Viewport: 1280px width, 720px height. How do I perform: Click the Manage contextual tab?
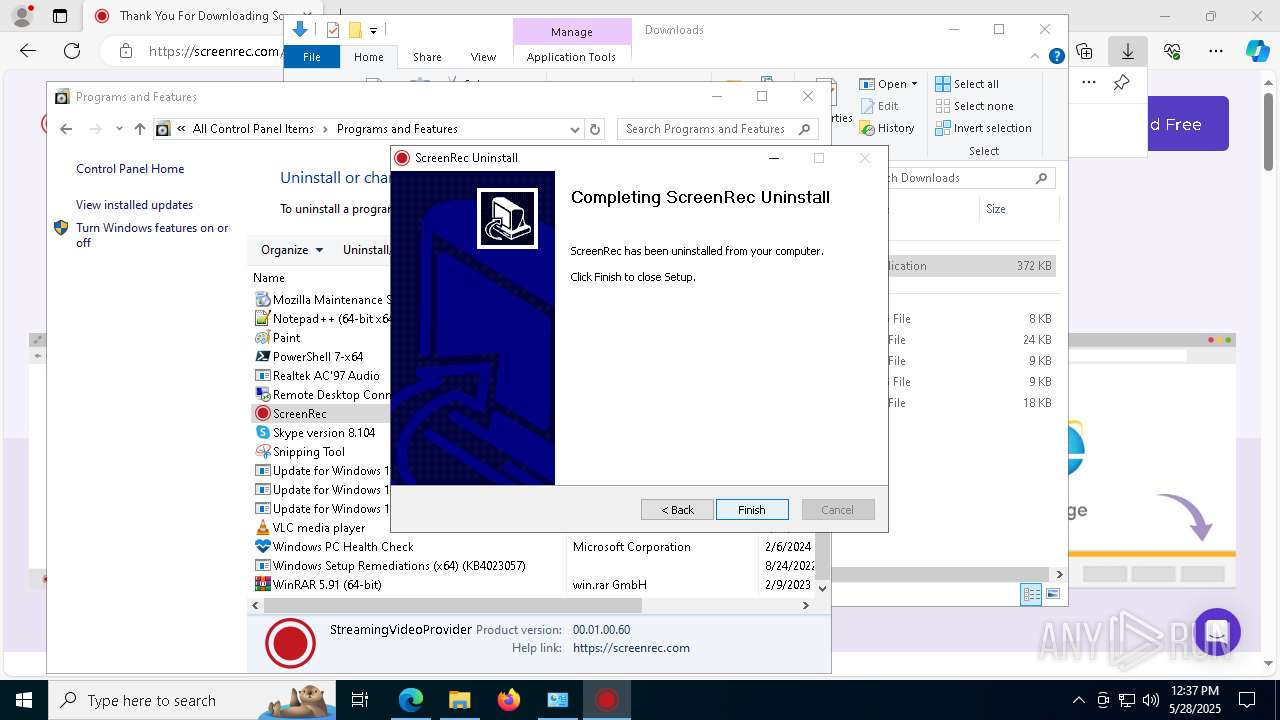[x=572, y=32]
